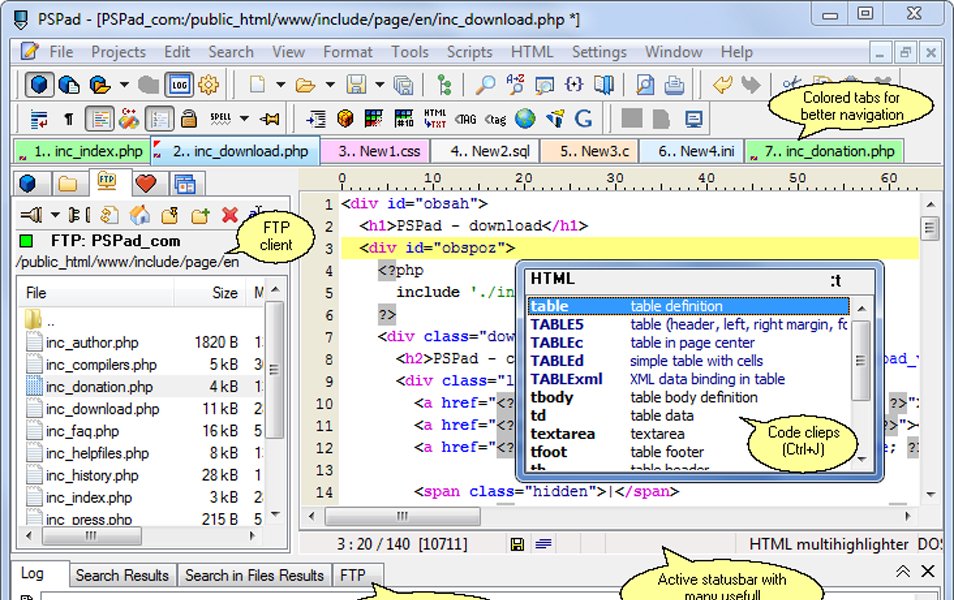Click the FTP red X delete icon
954x600 pixels.
[x=229, y=215]
